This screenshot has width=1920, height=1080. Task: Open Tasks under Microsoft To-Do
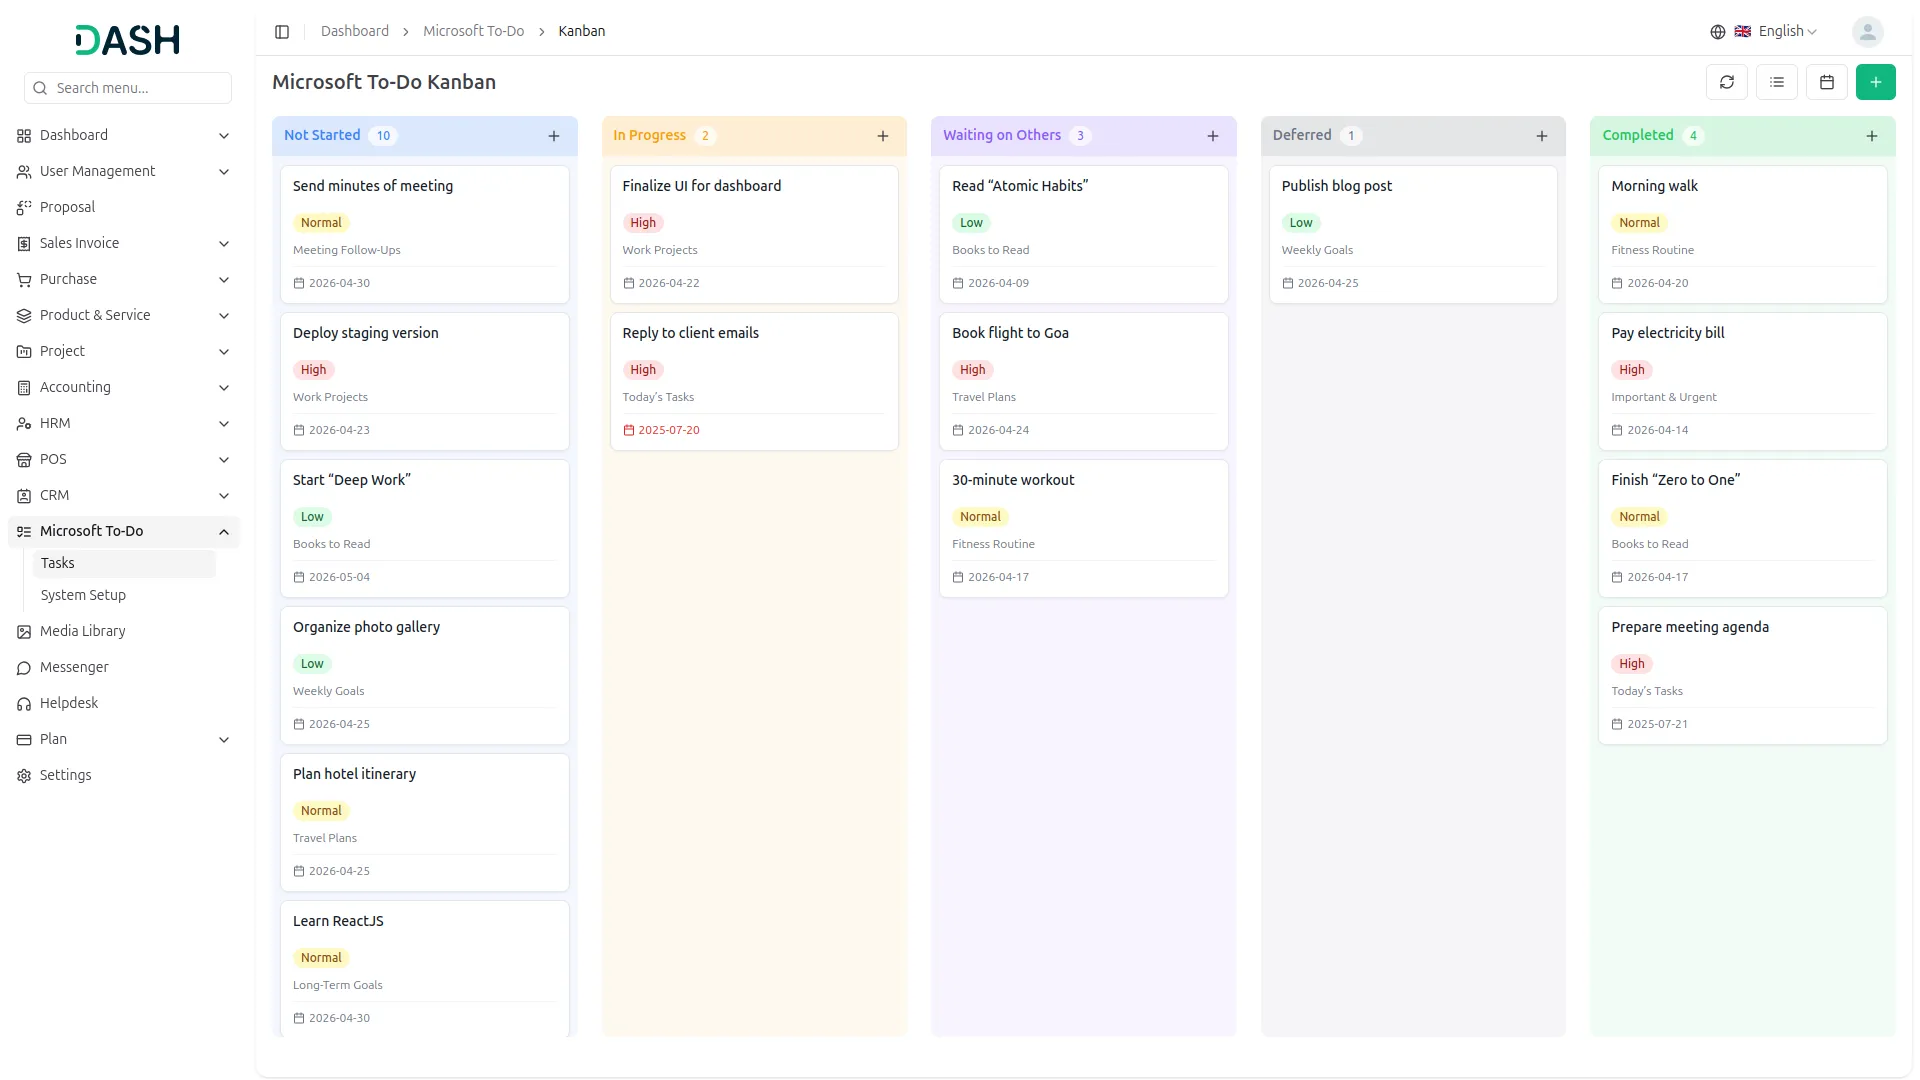point(124,563)
